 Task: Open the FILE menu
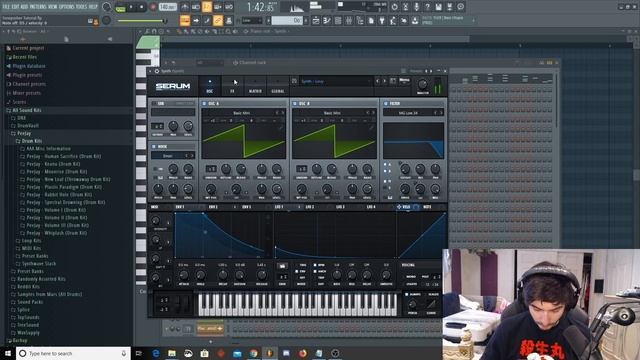point(7,7)
